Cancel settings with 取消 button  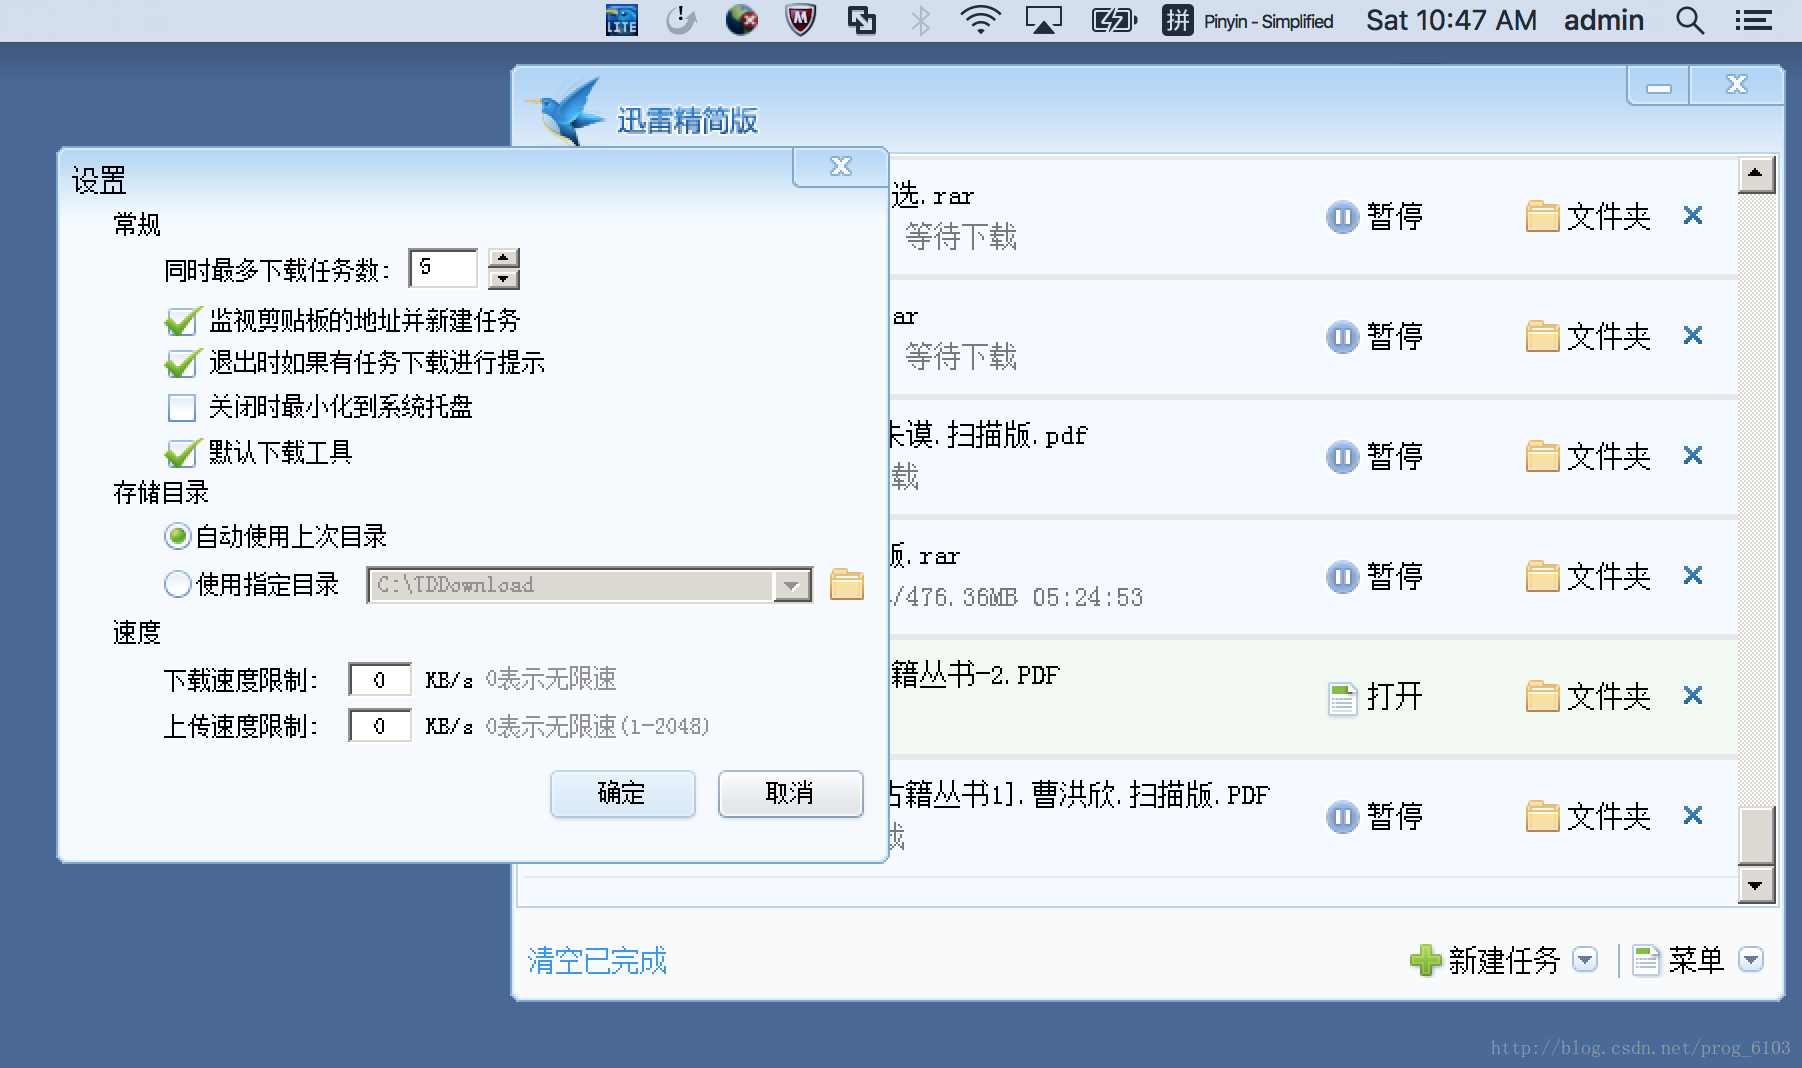pyautogui.click(x=790, y=793)
